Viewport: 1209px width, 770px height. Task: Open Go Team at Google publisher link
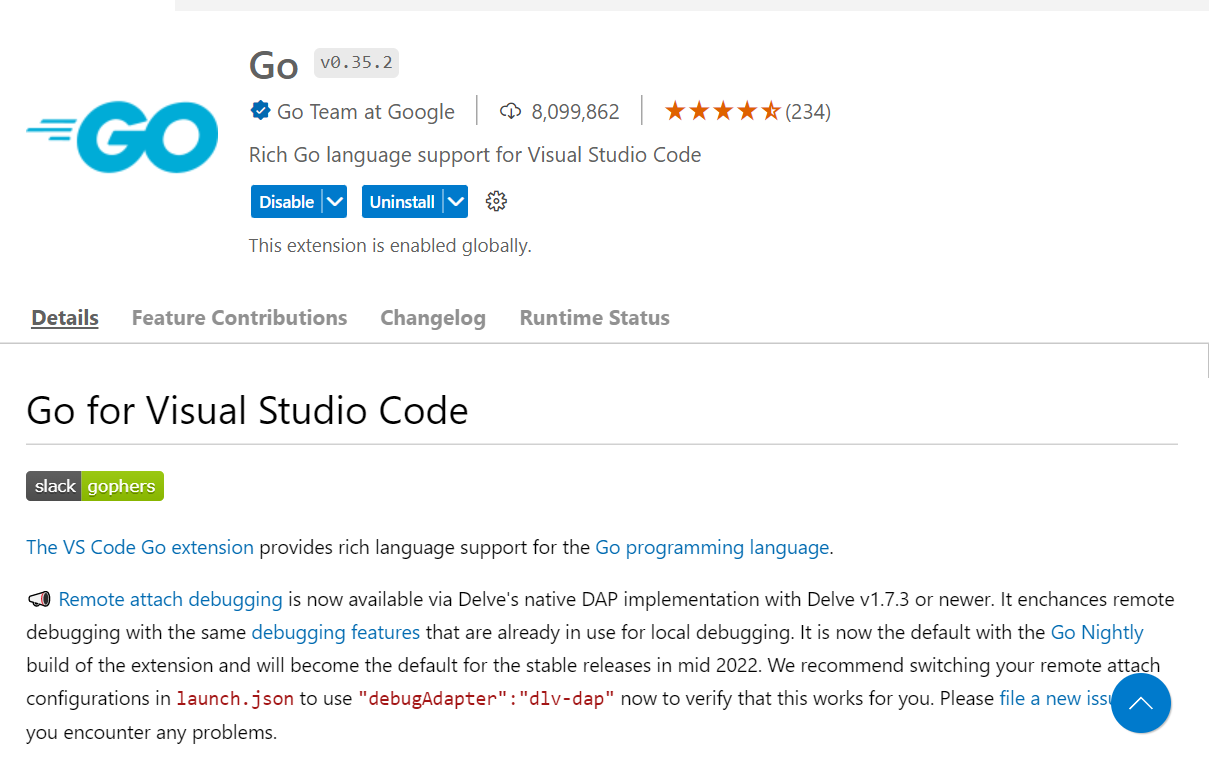366,112
